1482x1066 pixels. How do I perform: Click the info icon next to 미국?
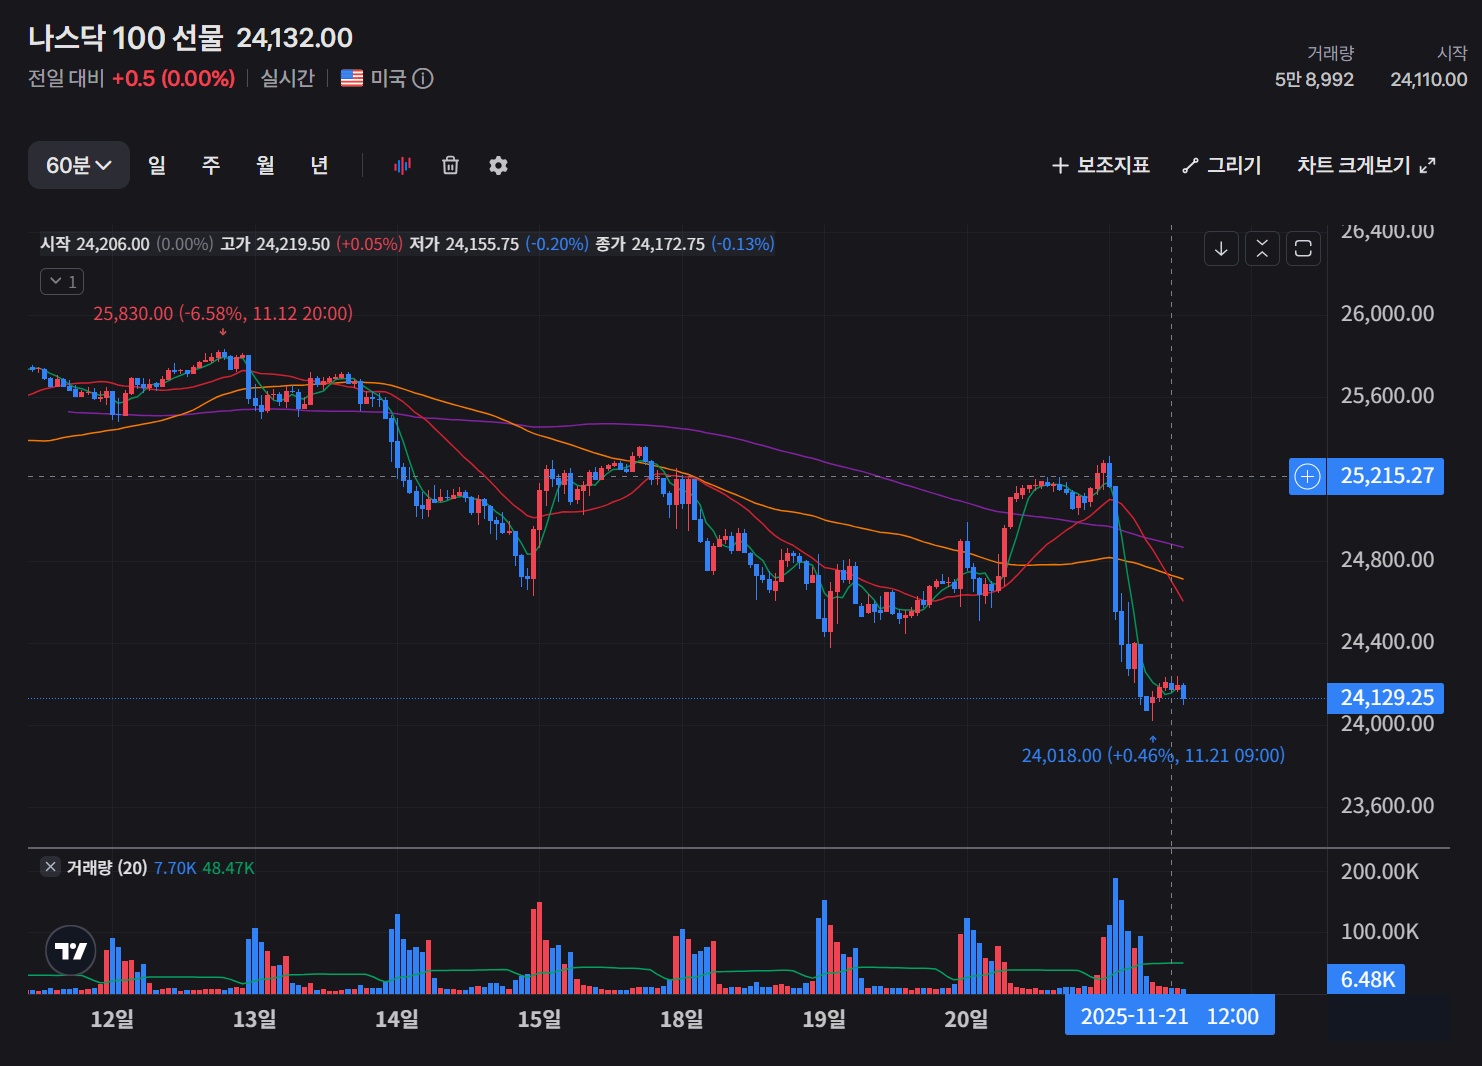click(x=423, y=78)
